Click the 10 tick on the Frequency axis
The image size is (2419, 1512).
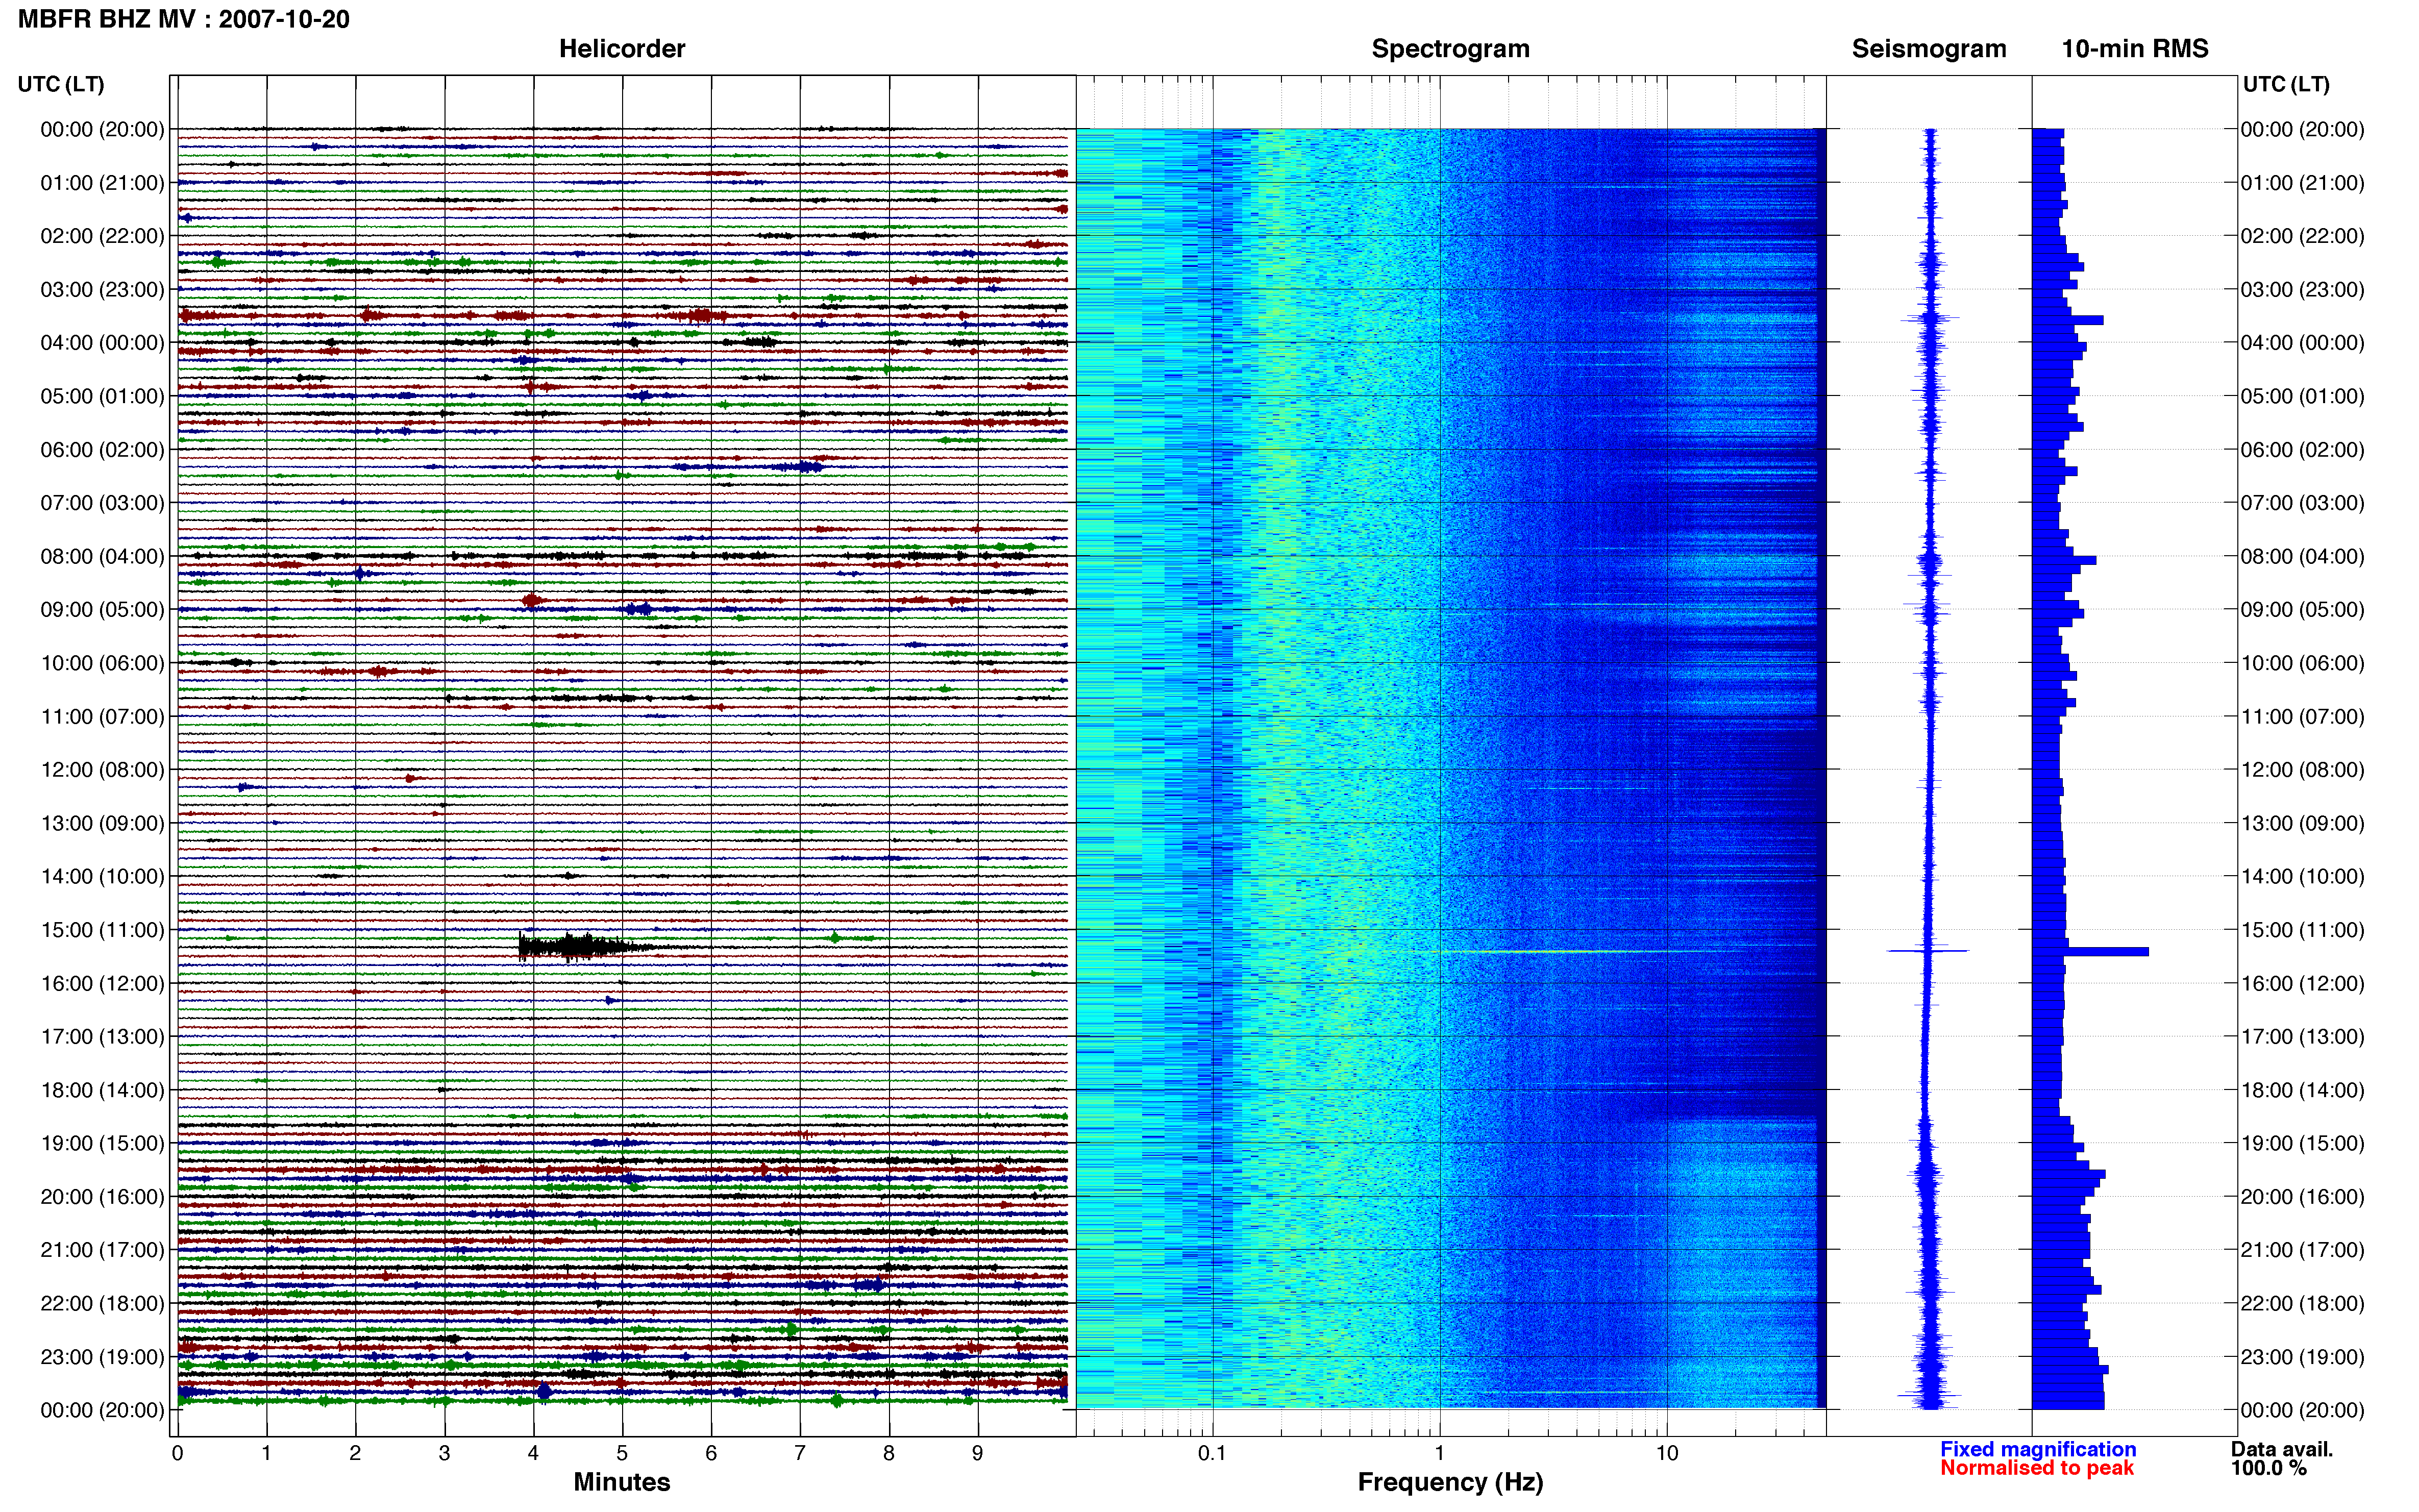point(1667,1453)
